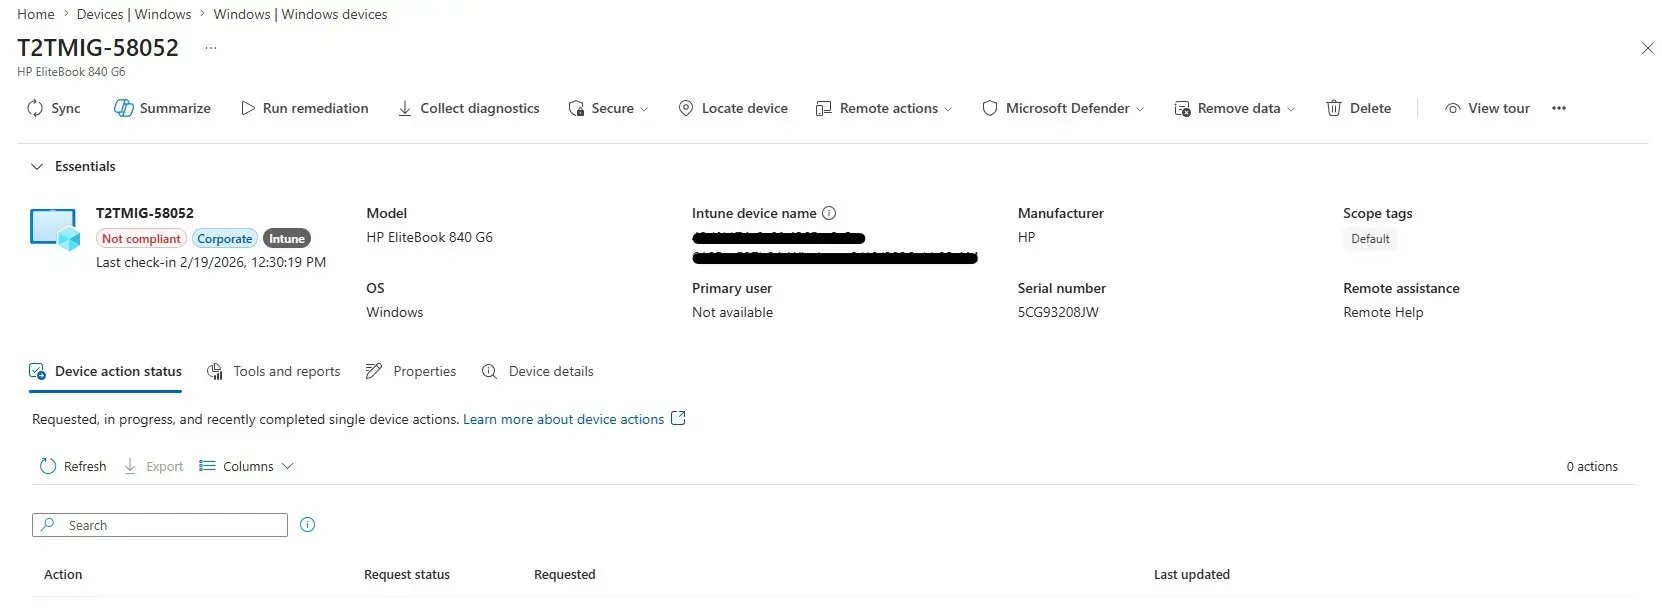1662x613 pixels.
Task: Click the Sync button label
Action: pos(66,108)
